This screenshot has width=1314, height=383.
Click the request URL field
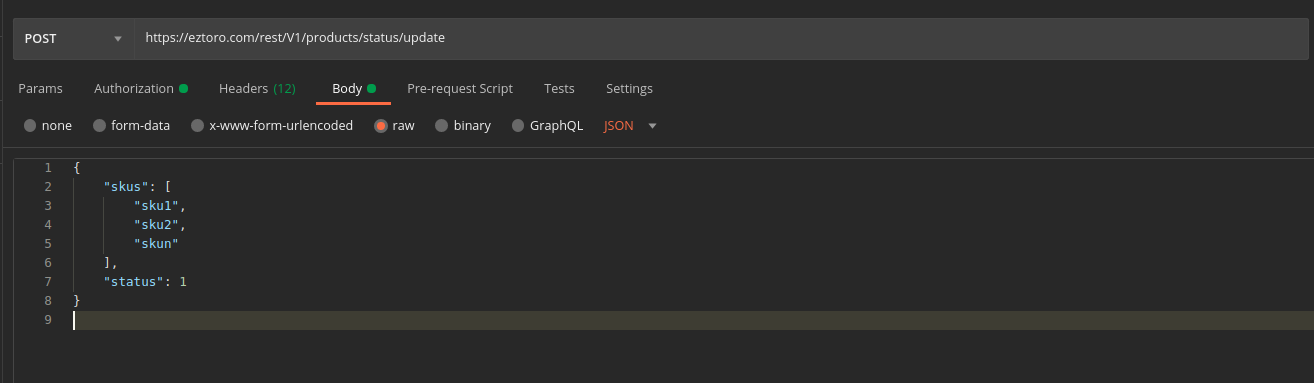click(x=722, y=38)
